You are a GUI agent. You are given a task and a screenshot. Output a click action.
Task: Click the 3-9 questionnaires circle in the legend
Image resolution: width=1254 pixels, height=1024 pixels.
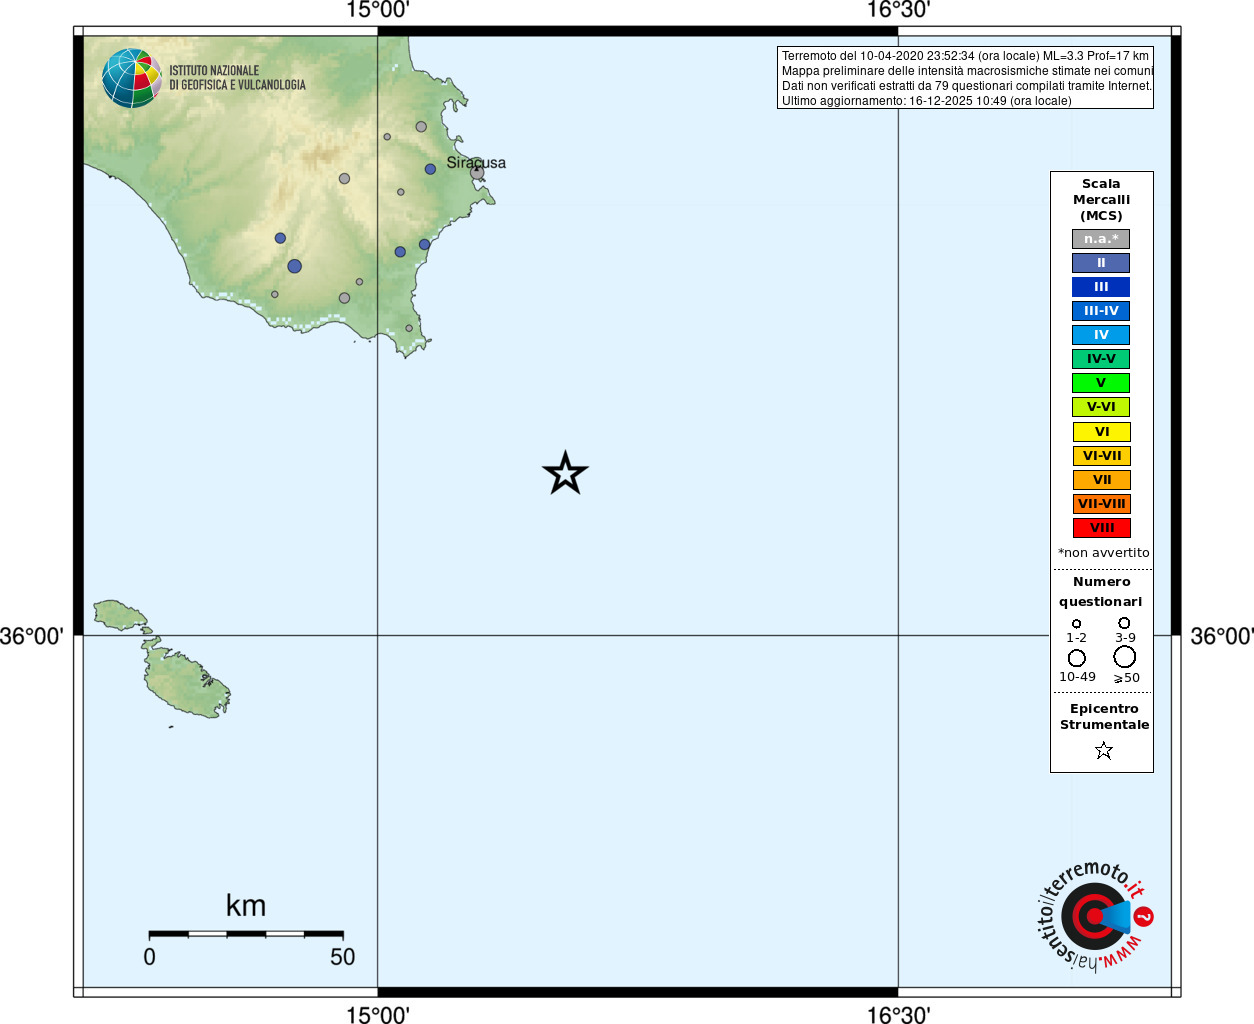1124,623
